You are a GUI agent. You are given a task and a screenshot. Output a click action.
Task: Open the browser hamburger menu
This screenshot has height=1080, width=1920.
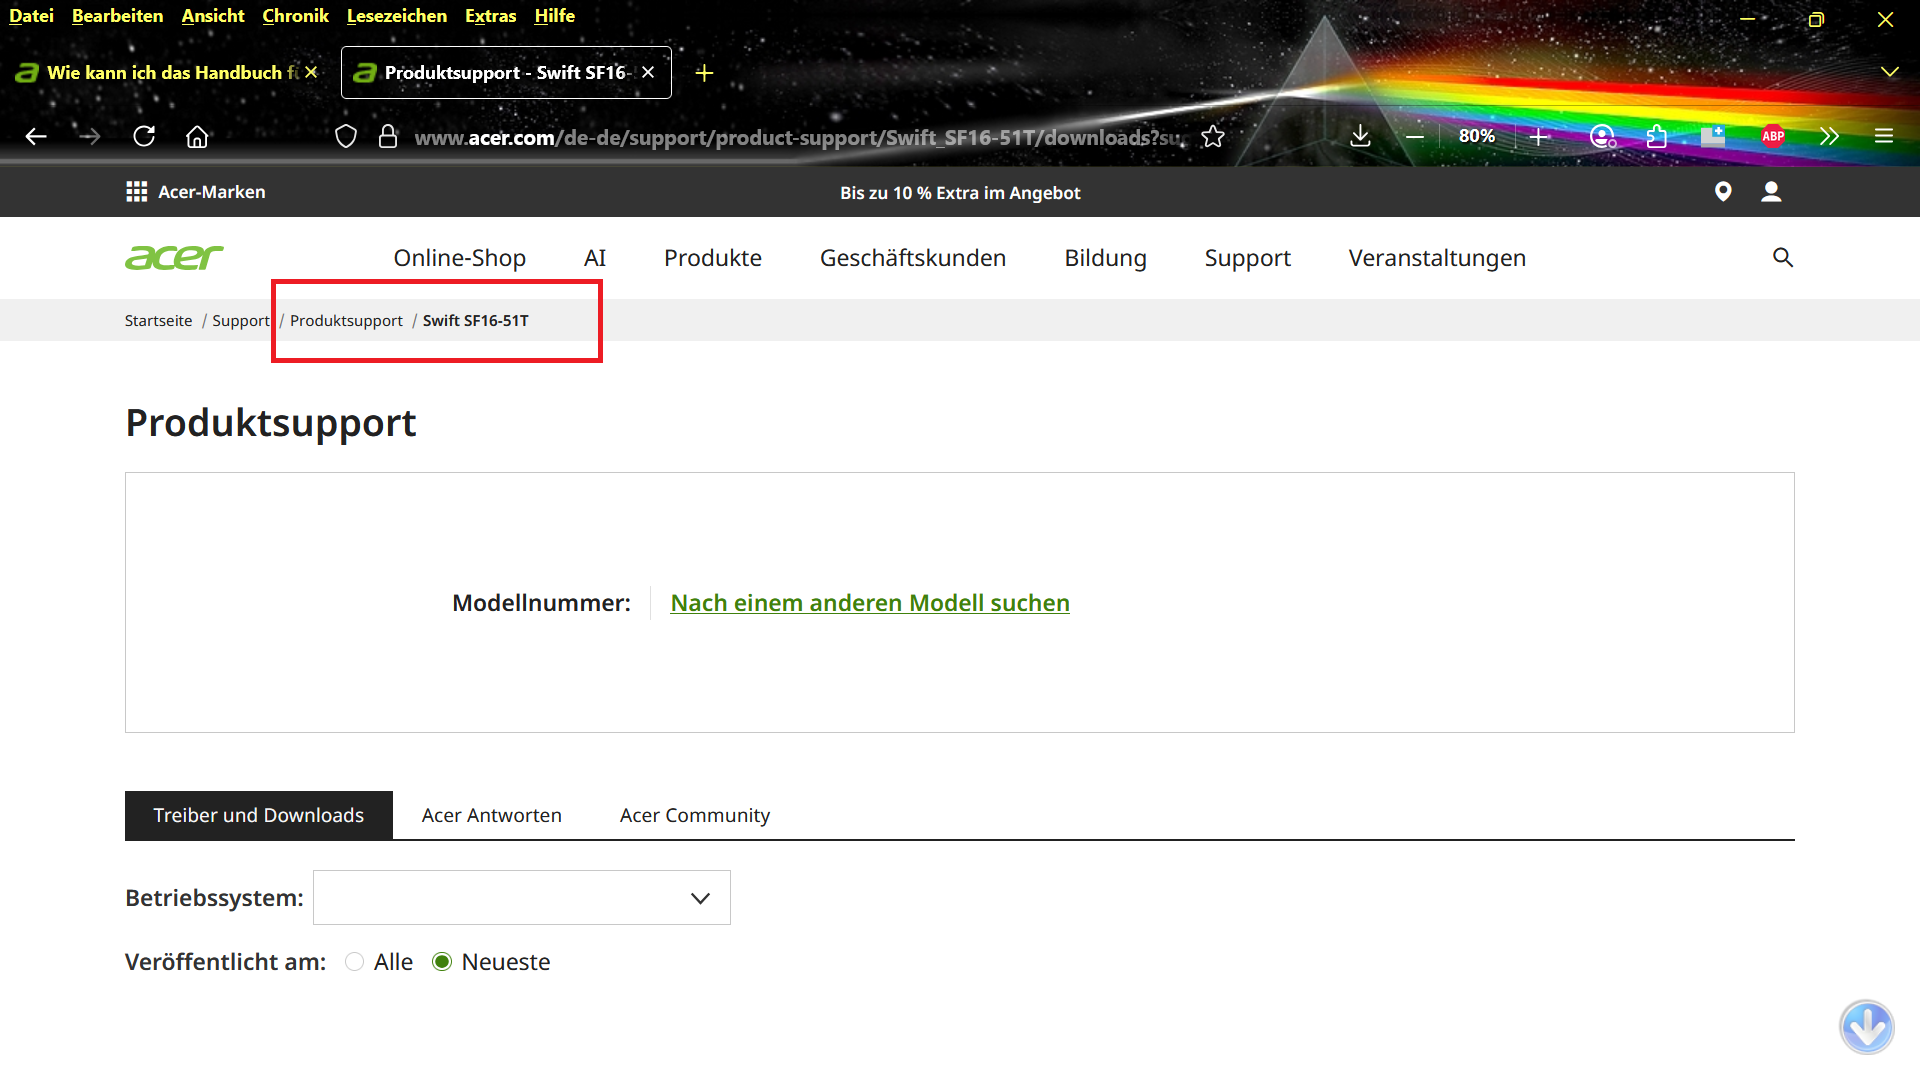[x=1884, y=137]
